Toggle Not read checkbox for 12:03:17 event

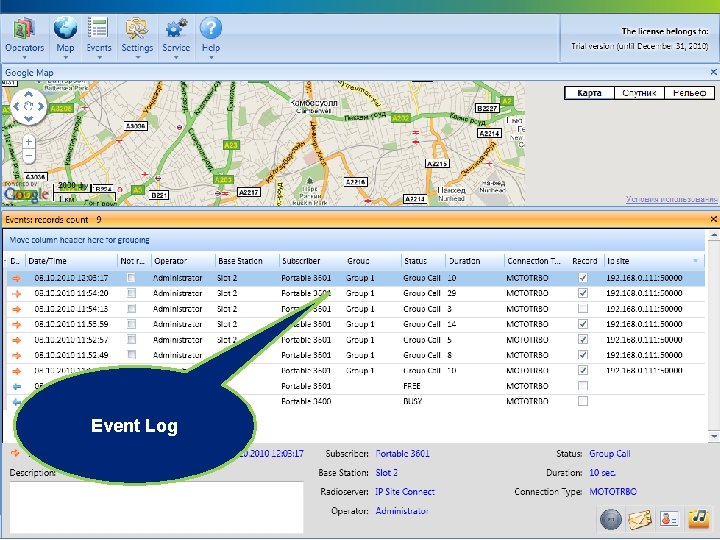point(131,277)
